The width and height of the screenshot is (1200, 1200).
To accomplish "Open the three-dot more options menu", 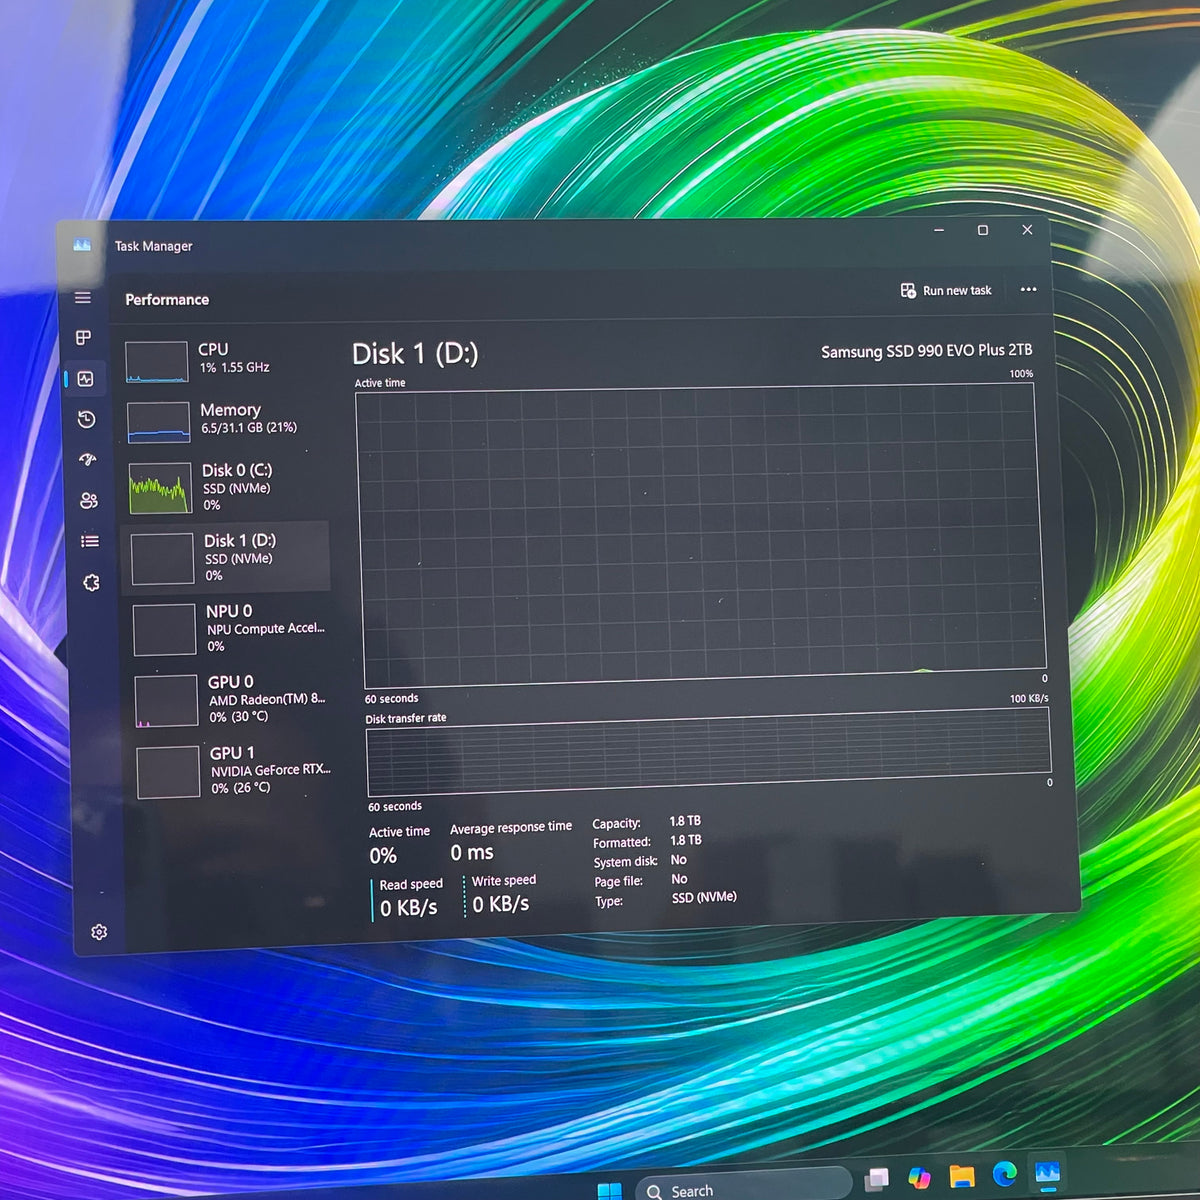I will point(1028,289).
